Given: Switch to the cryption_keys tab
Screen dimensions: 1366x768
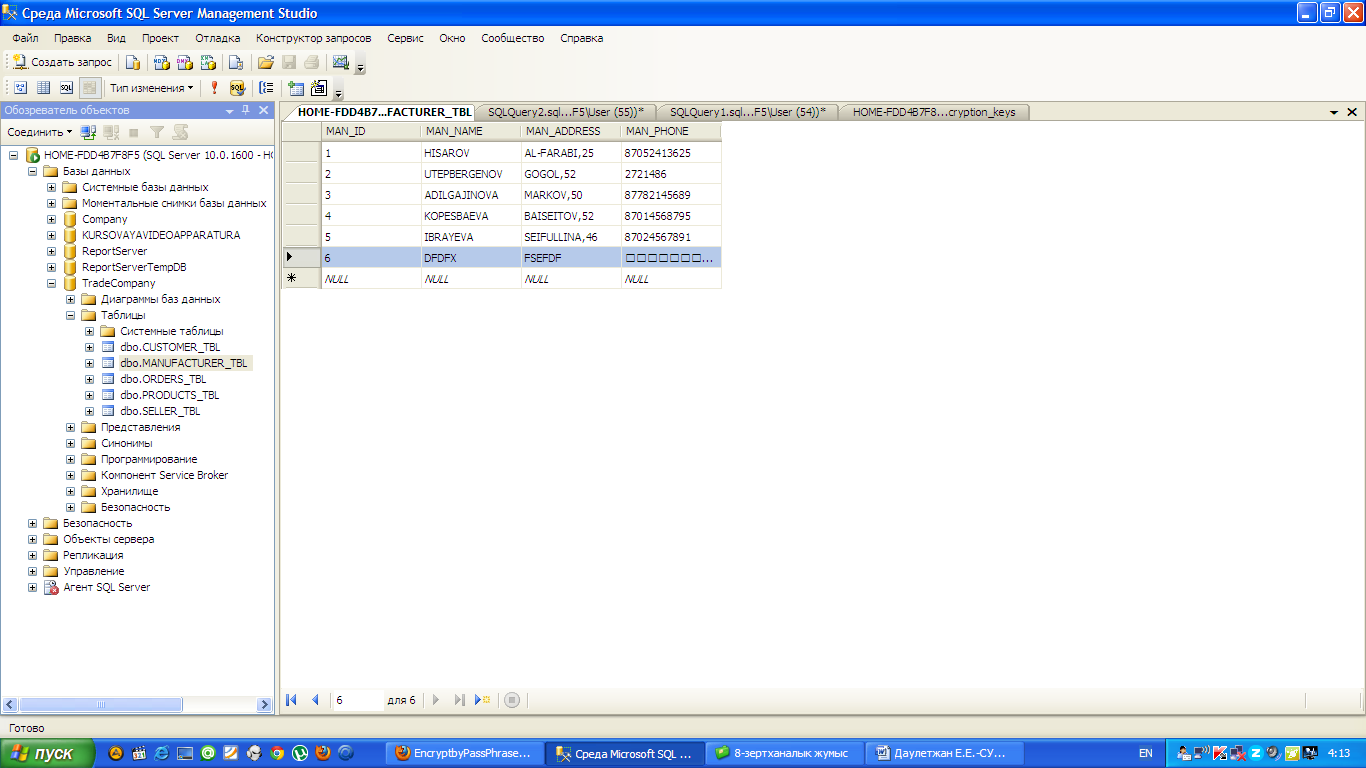Looking at the screenshot, I should point(934,112).
